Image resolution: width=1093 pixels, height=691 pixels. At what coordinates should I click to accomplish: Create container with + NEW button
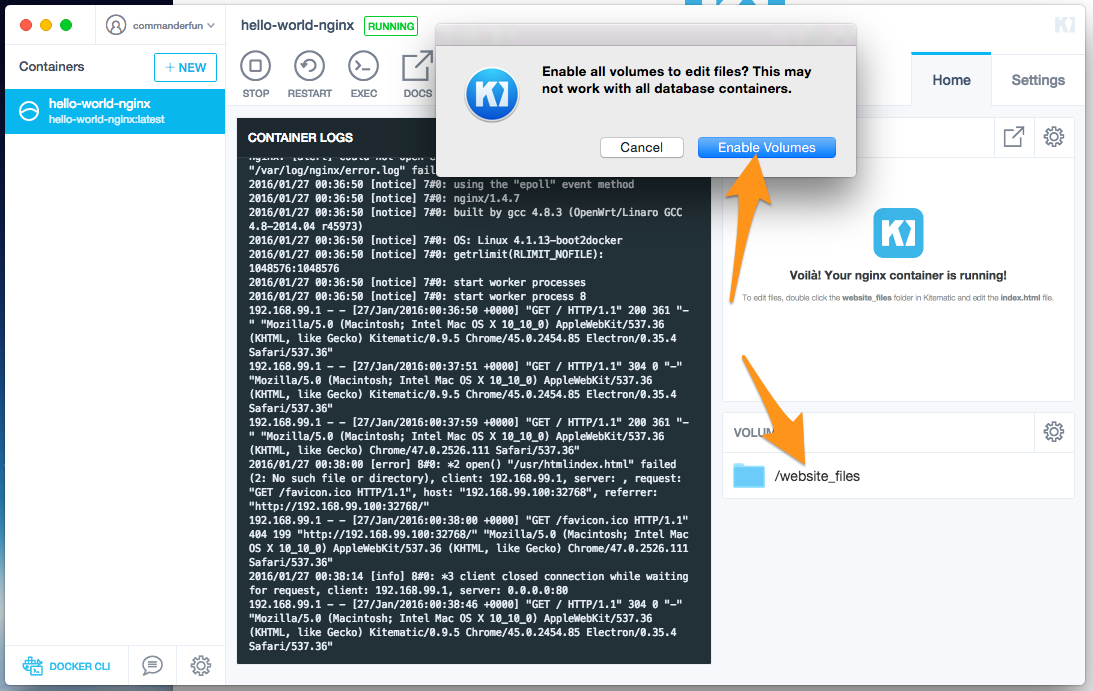(185, 68)
